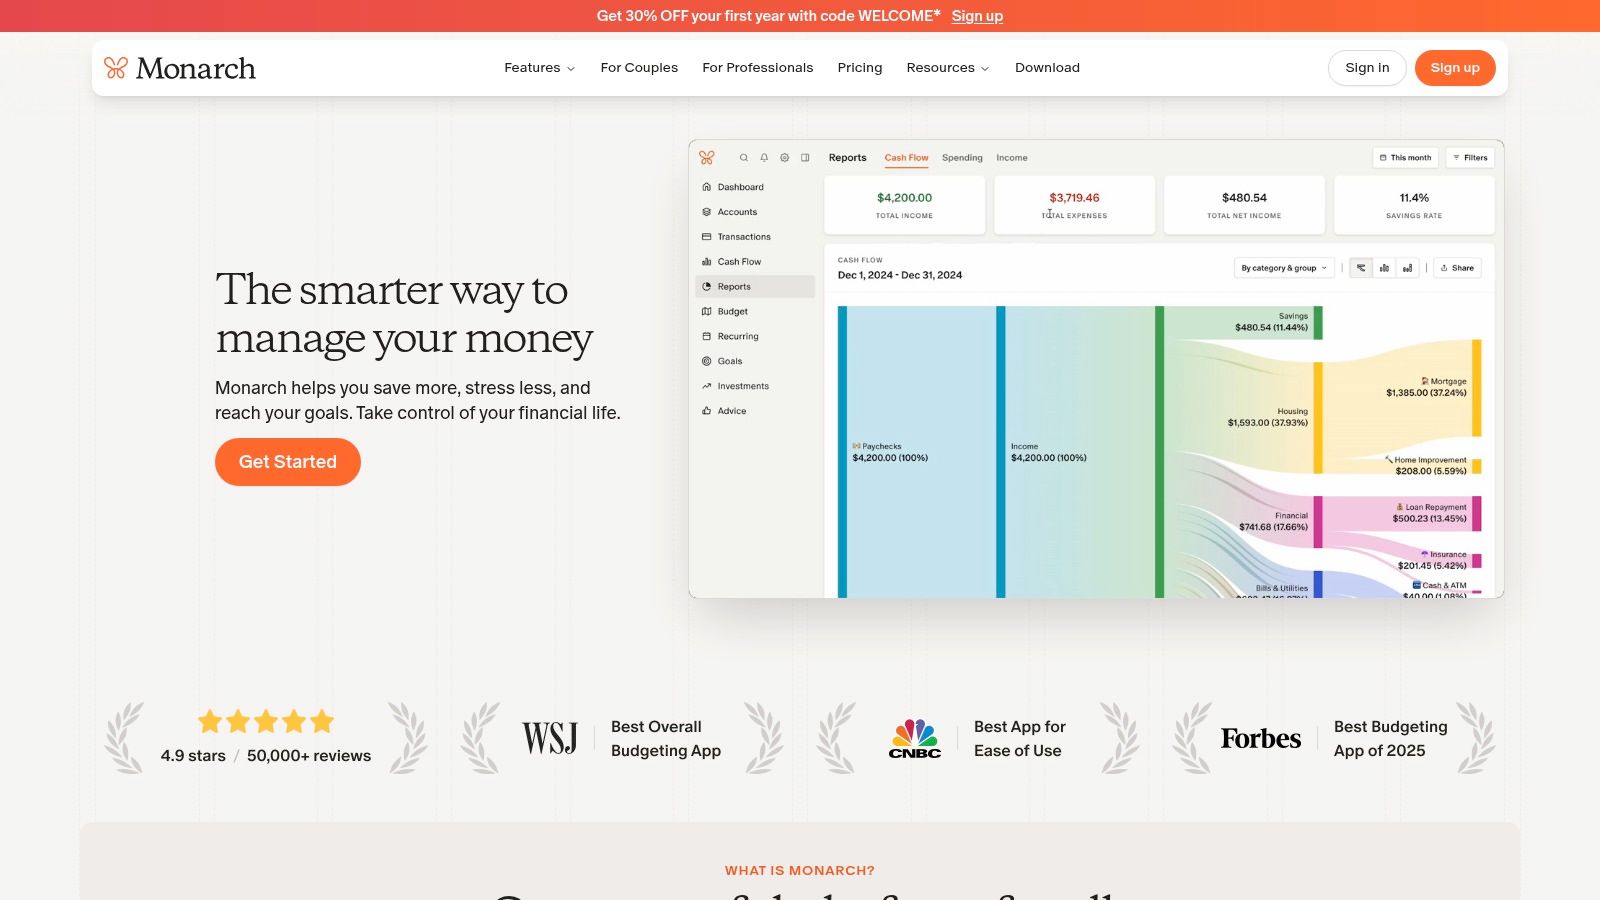Click the 50,000+ reviews text
The height and width of the screenshot is (900, 1600).
click(309, 756)
